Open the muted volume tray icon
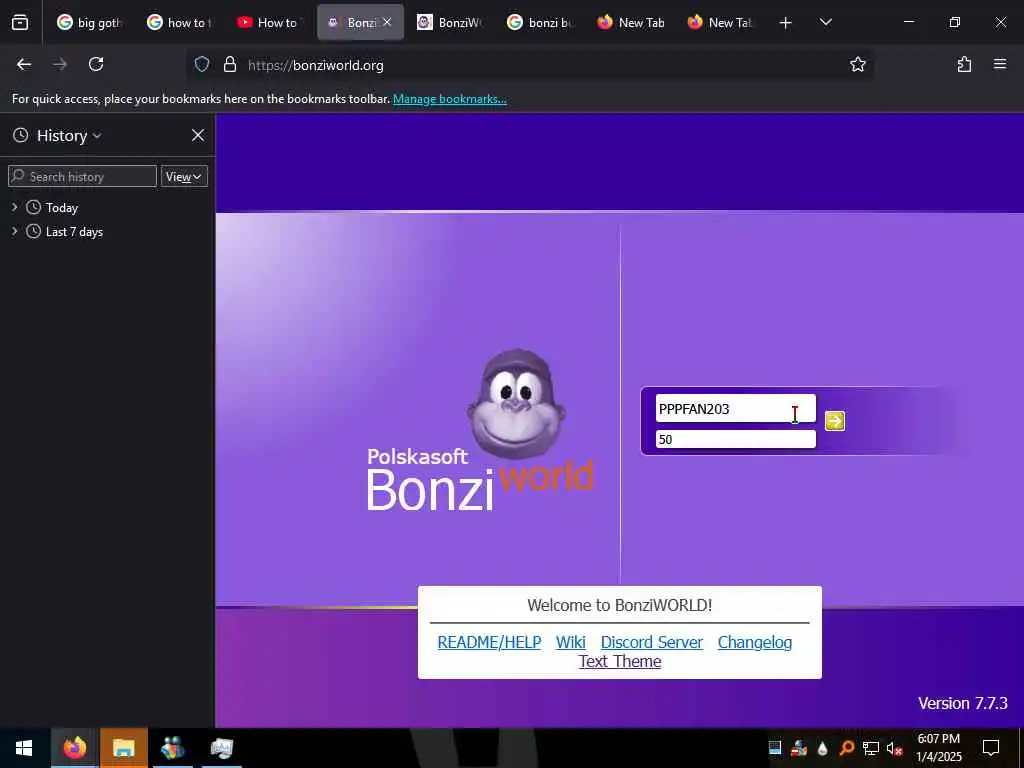 [894, 748]
